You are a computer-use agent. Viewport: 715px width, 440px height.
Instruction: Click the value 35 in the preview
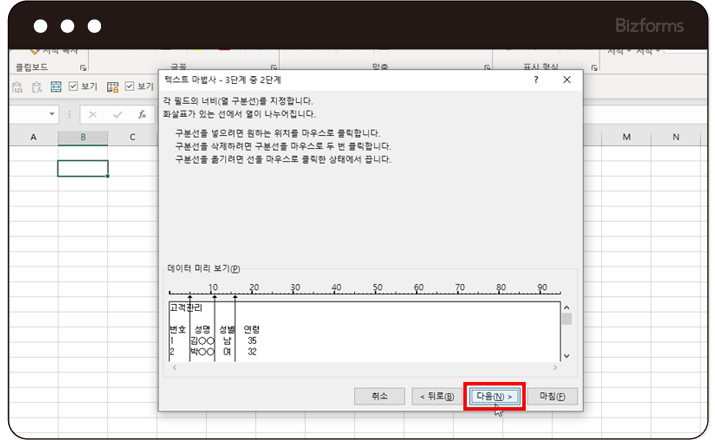coord(252,341)
